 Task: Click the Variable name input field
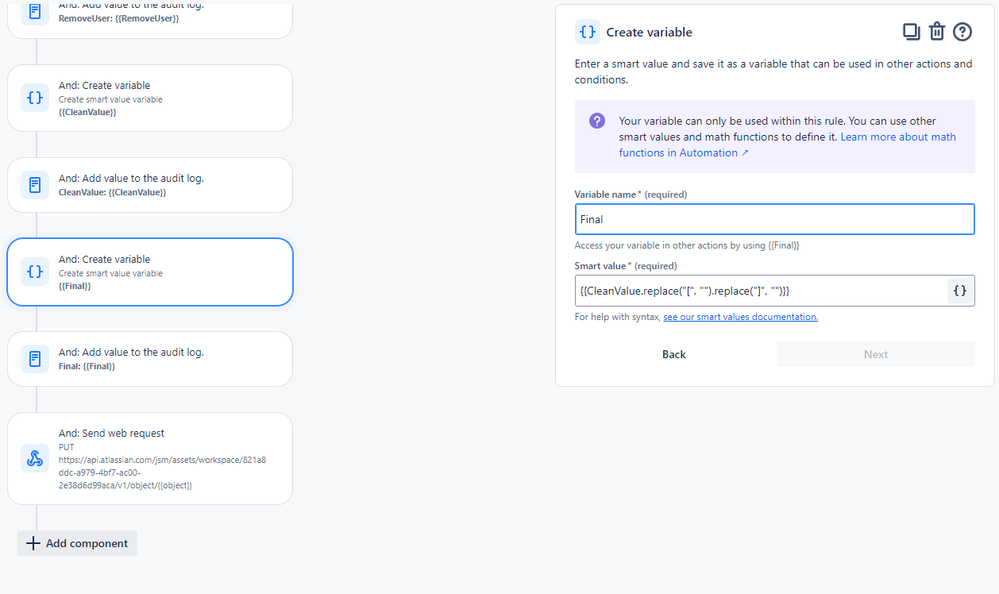[774, 219]
